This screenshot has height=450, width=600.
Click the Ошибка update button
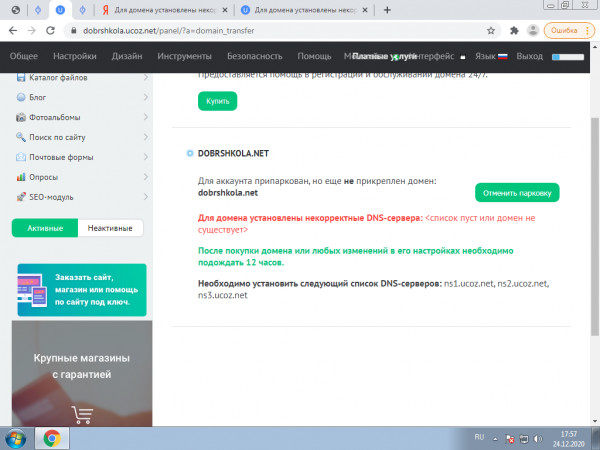click(569, 31)
